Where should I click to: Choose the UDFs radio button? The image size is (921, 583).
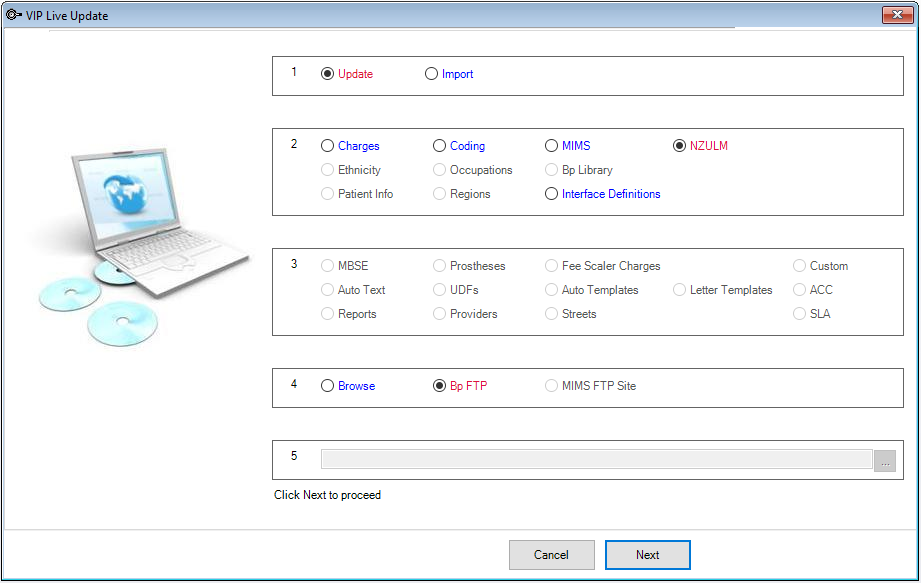[439, 290]
